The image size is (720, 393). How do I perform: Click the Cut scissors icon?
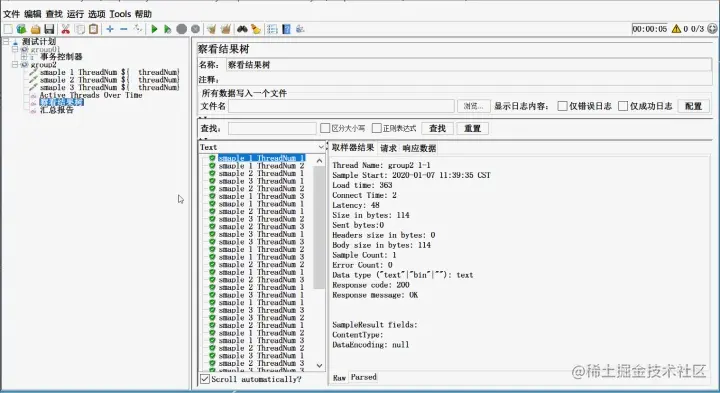pyautogui.click(x=66, y=29)
